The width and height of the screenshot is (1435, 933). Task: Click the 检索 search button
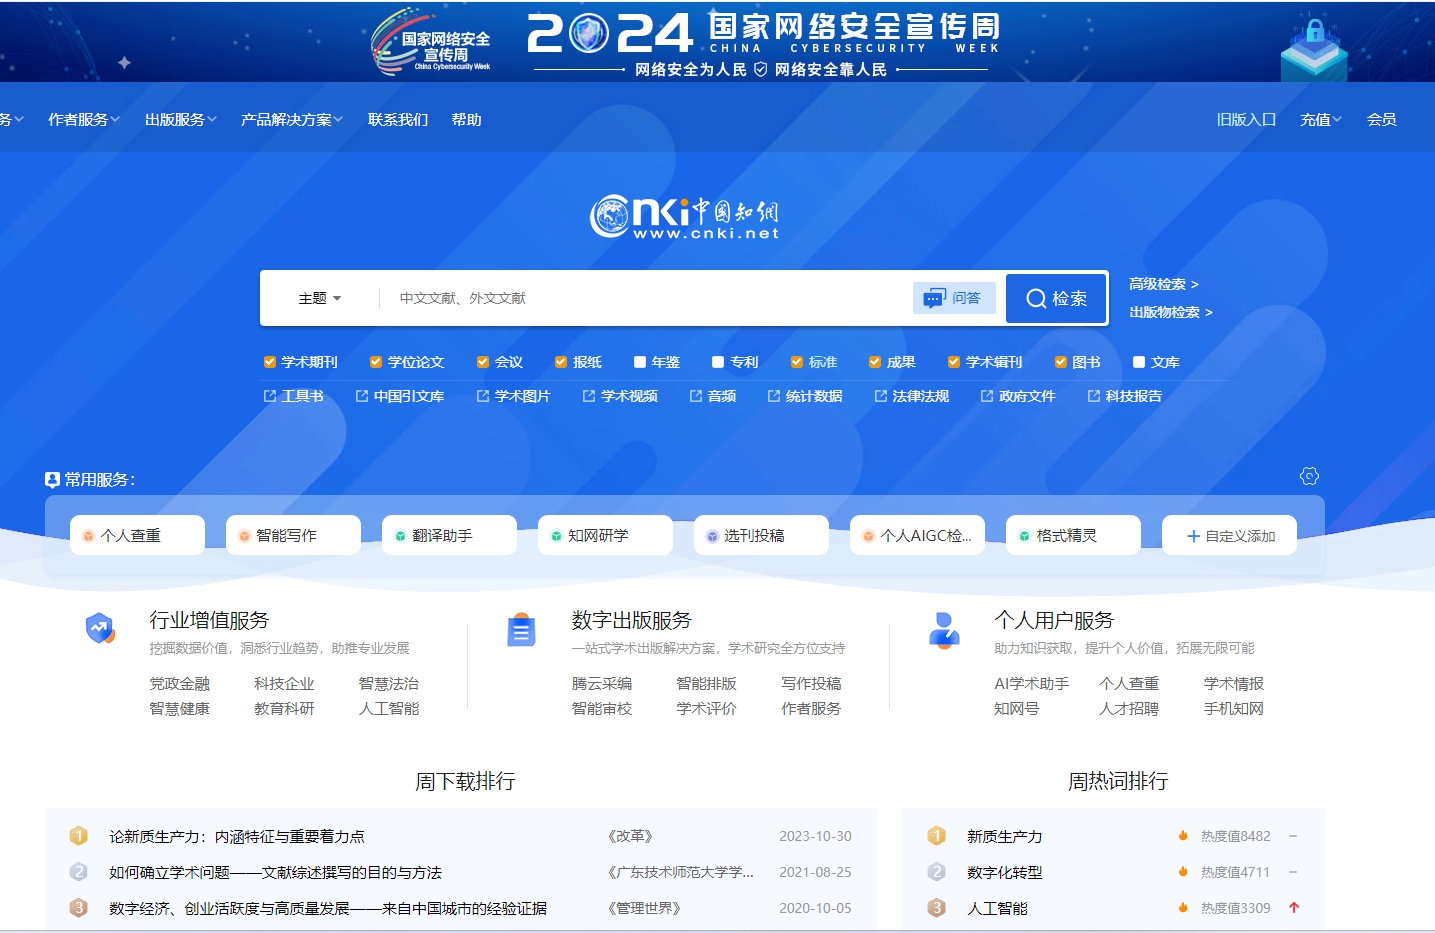coord(1056,298)
